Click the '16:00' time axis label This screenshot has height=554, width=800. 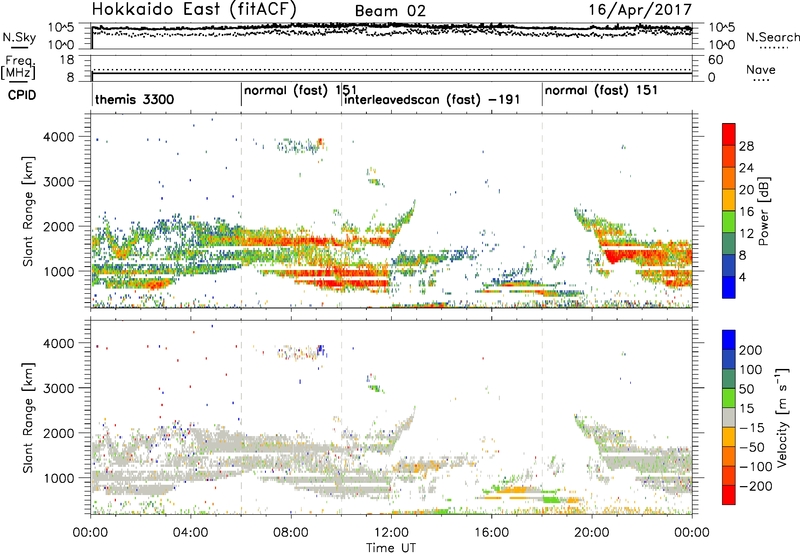coord(491,533)
